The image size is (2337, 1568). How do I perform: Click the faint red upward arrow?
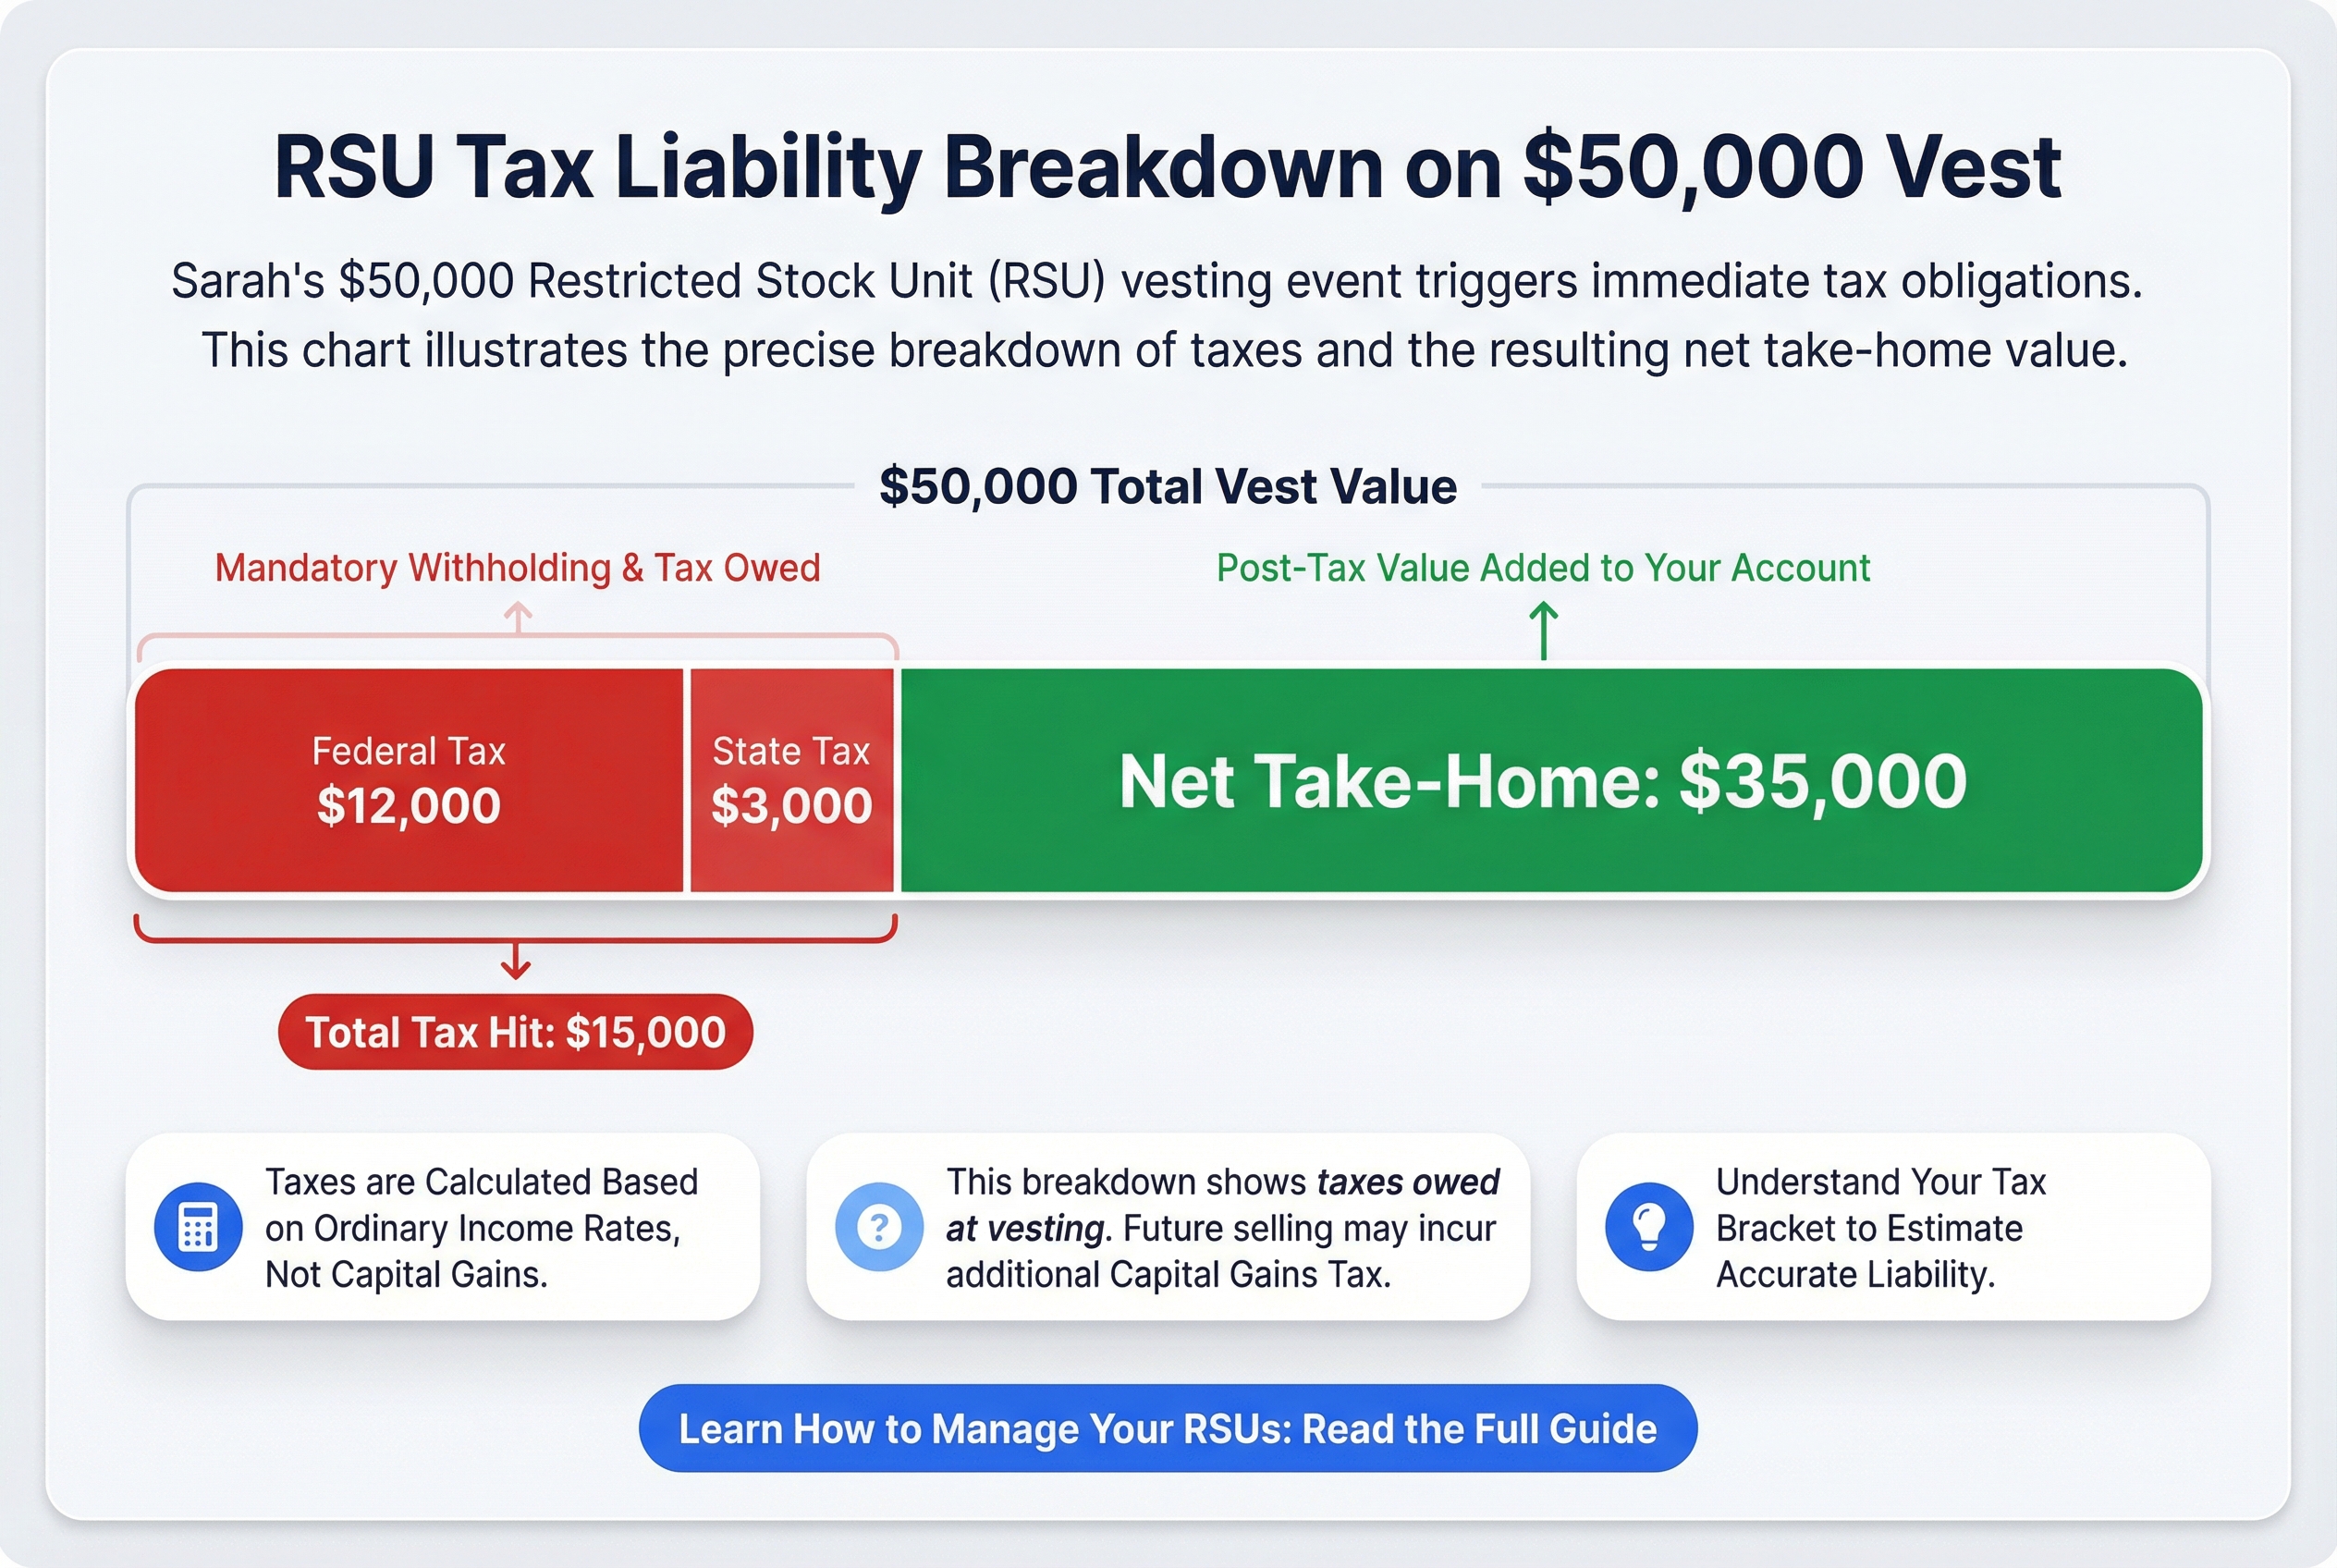pos(517,618)
